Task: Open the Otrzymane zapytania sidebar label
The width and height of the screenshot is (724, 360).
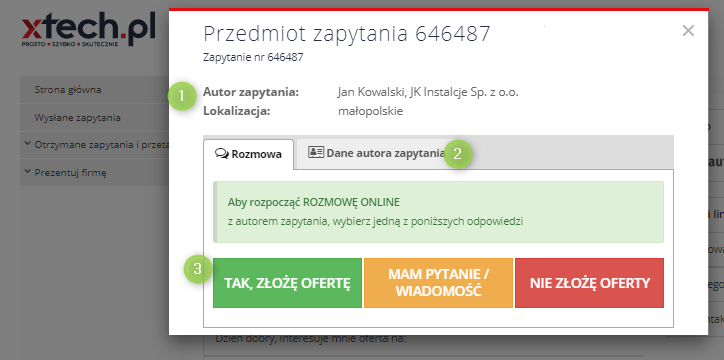Action: point(102,145)
